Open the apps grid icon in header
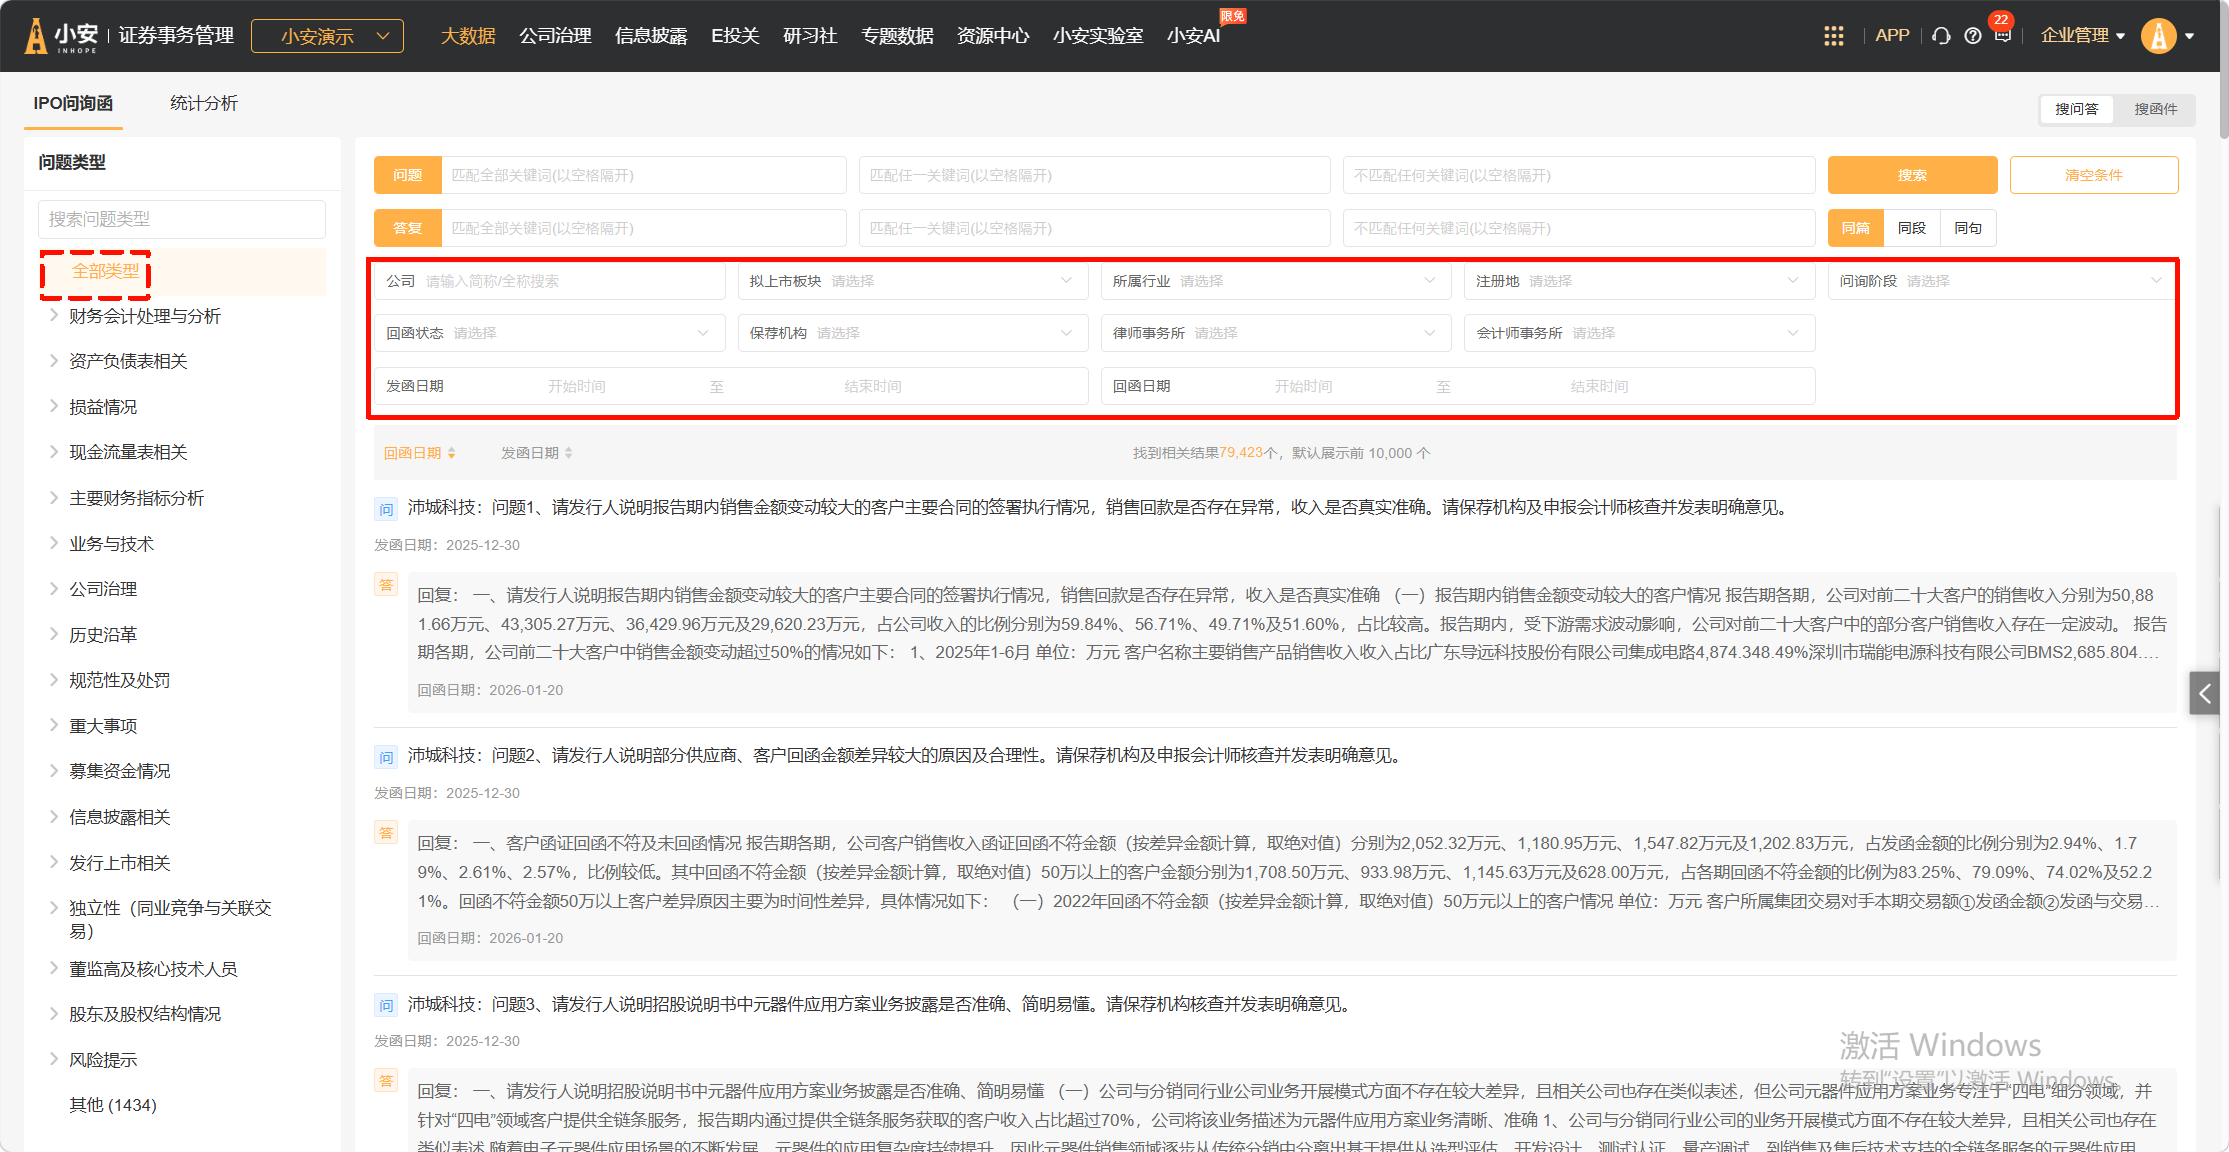Screen dimensions: 2229x1152 [1833, 36]
